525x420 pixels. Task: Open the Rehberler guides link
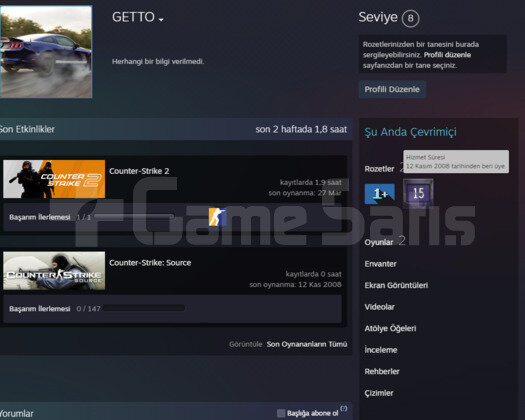pos(382,371)
